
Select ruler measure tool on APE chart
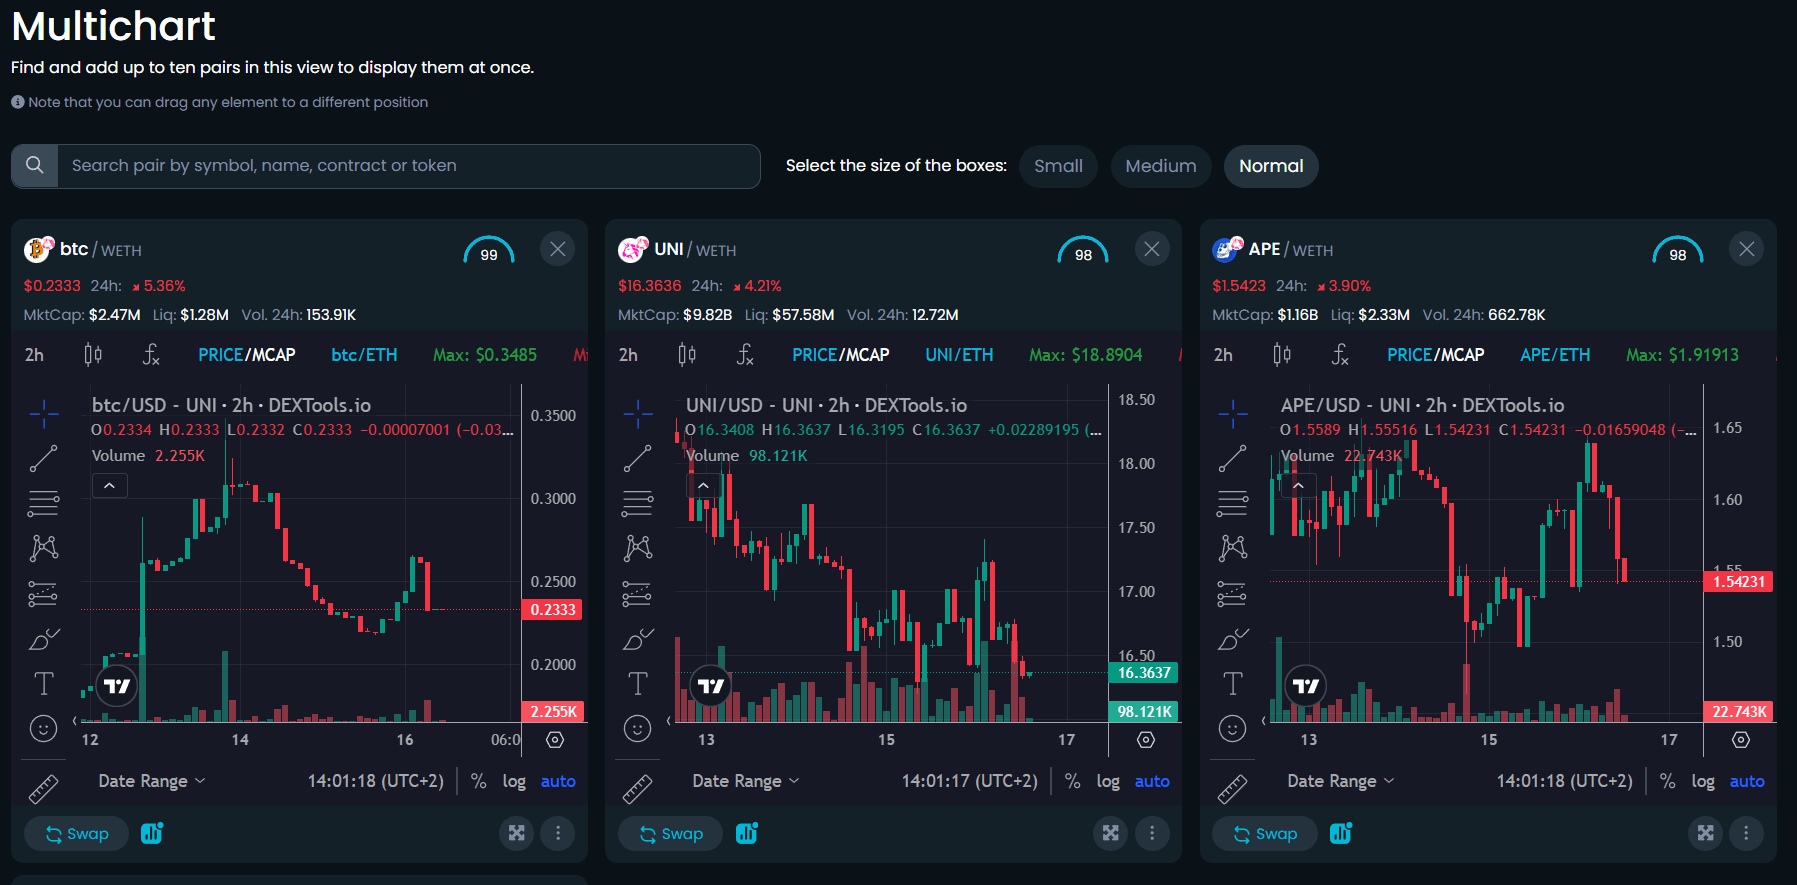coord(1232,789)
